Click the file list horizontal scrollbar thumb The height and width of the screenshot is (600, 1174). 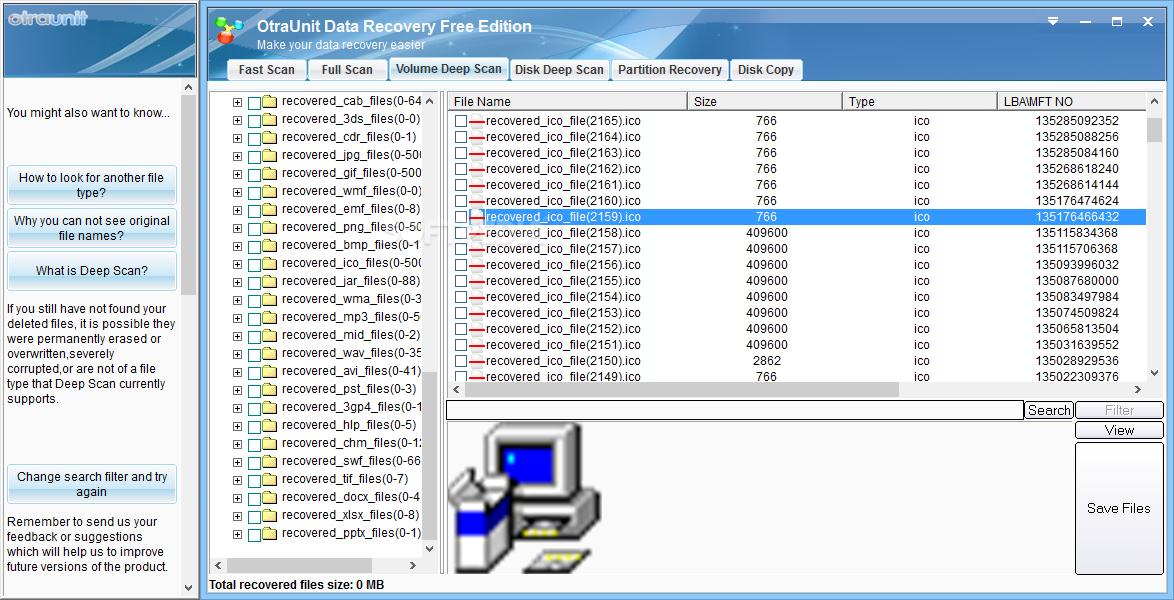tap(681, 390)
